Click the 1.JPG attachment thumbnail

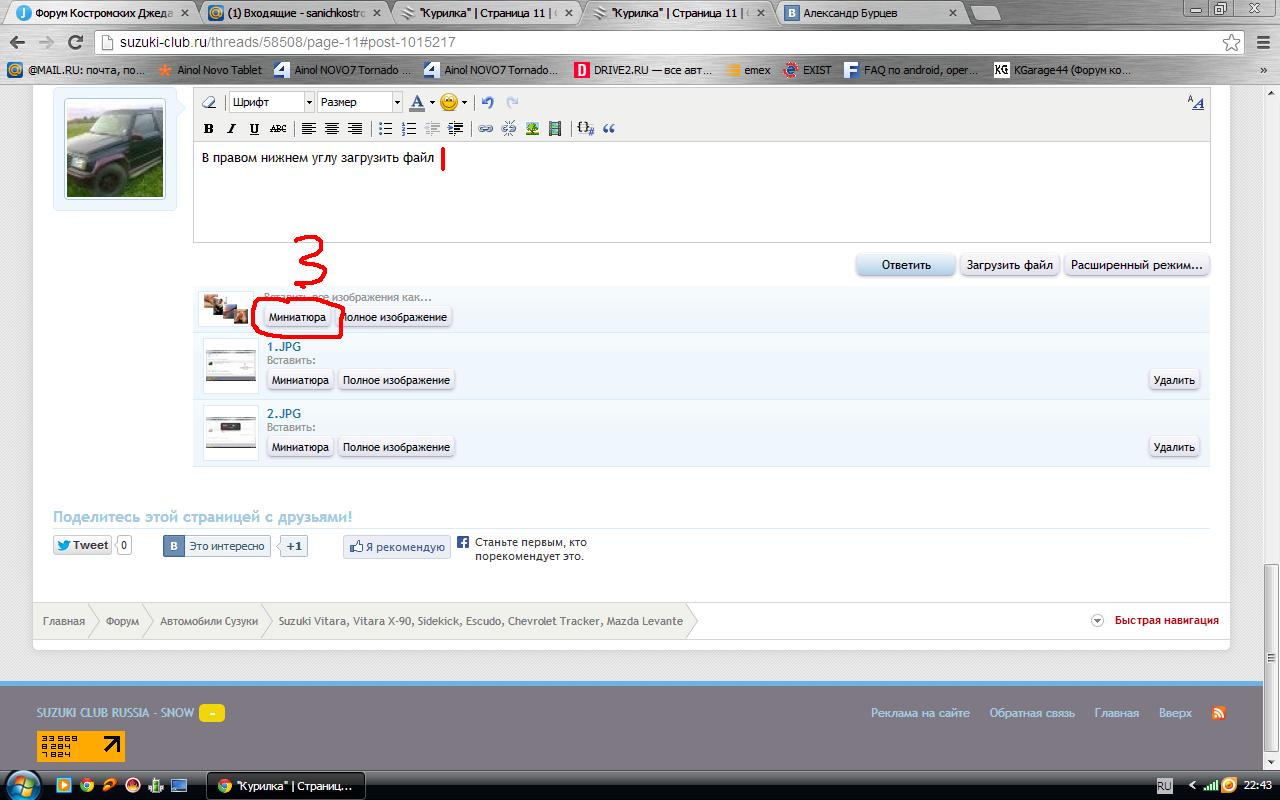coord(230,366)
